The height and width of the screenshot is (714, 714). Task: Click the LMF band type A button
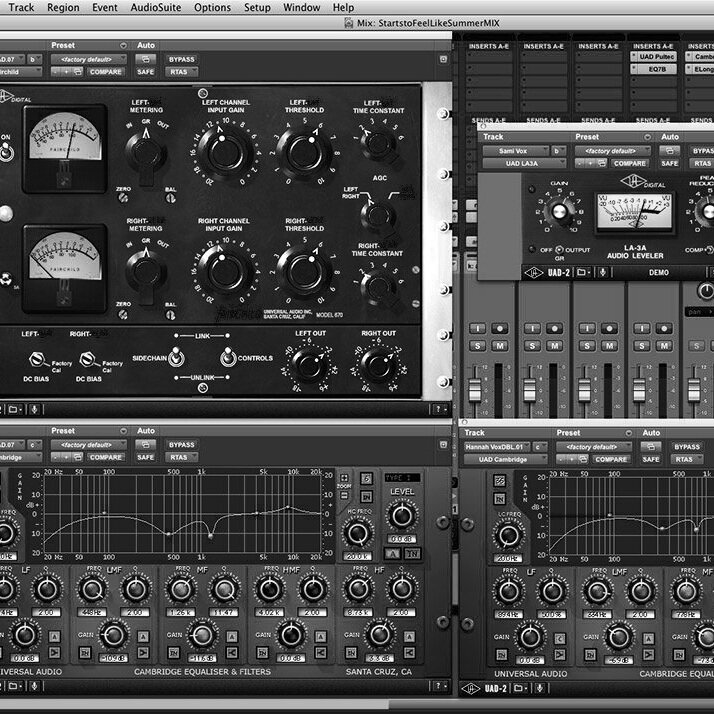tap(143, 636)
